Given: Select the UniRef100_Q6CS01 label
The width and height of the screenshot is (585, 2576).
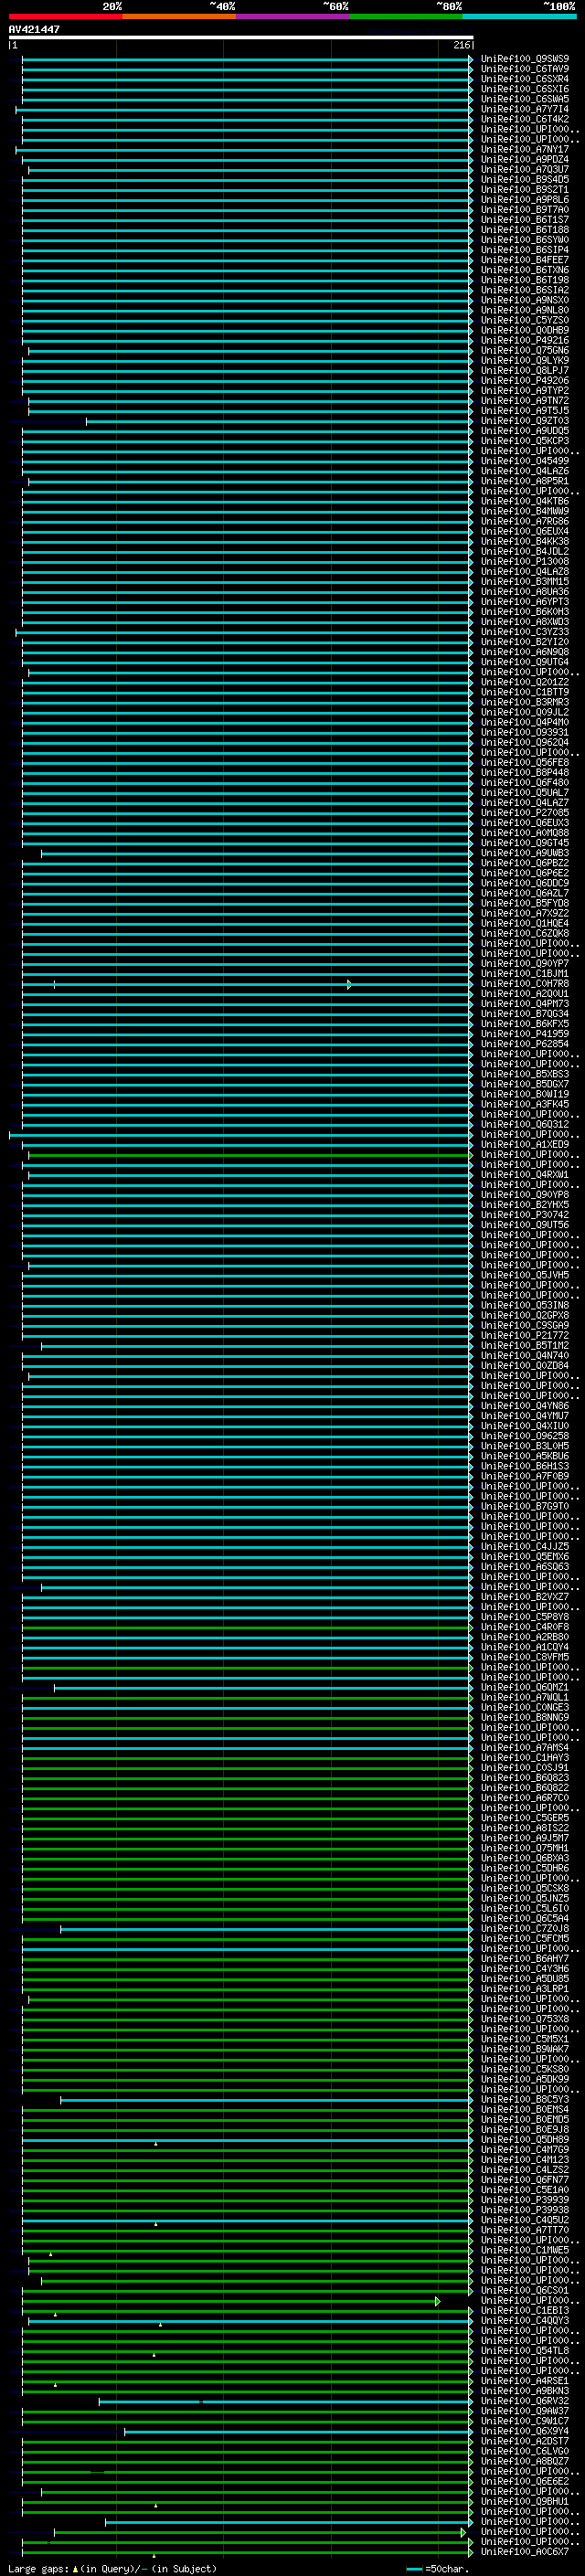Looking at the screenshot, I should coord(525,2290).
